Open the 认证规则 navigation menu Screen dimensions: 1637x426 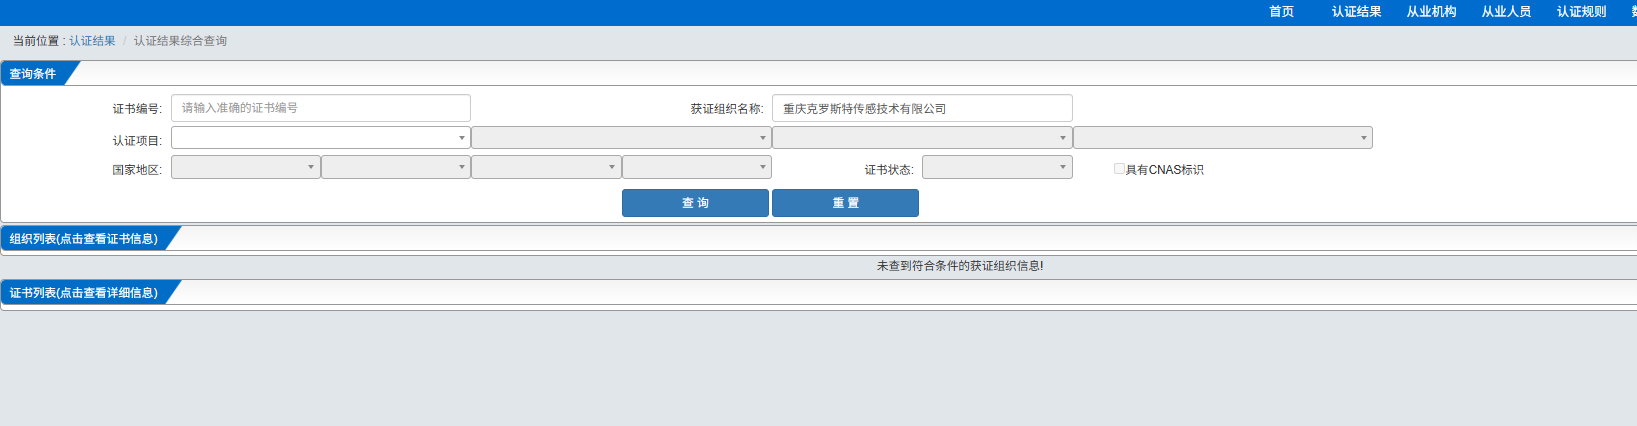click(x=1581, y=12)
